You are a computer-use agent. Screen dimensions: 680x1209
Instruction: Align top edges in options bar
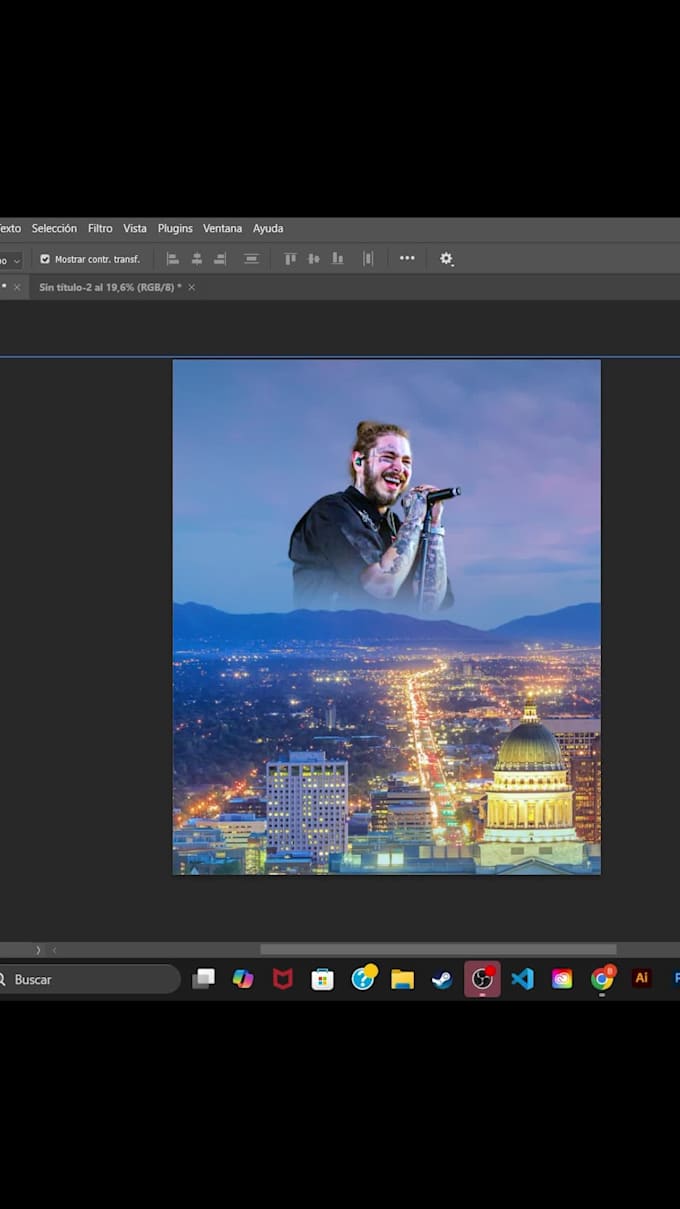click(290, 259)
